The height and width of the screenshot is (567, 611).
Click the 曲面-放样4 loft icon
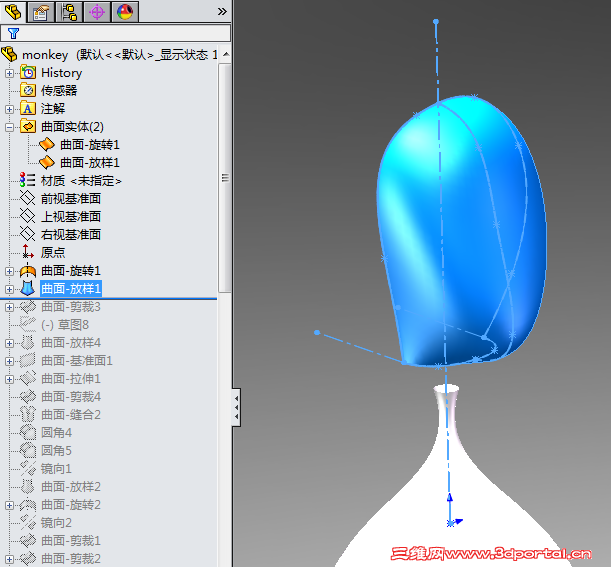28,343
